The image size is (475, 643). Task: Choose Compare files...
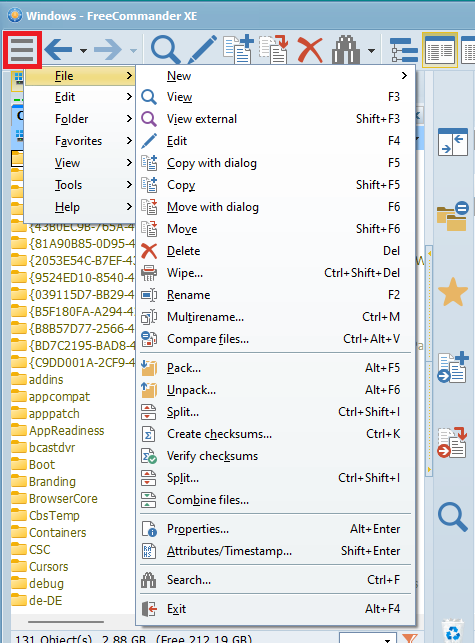point(275,339)
